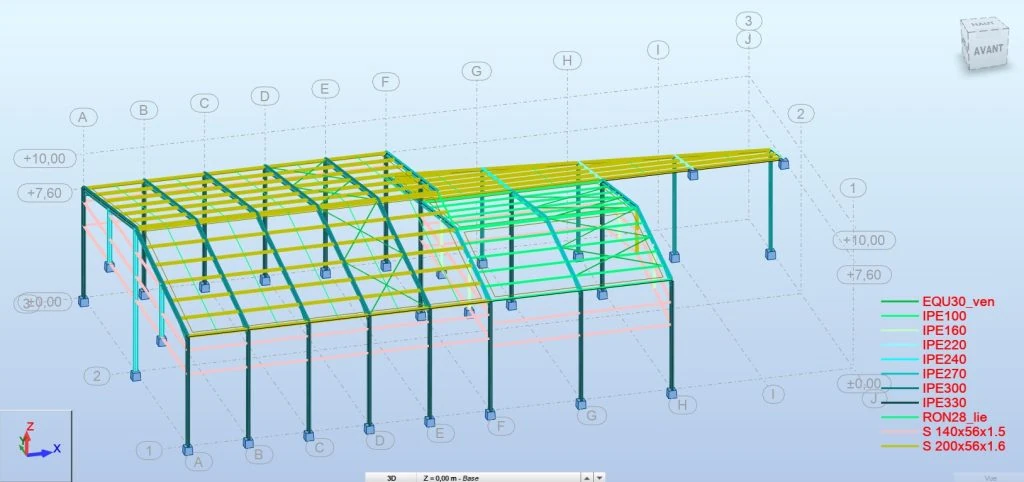Click the 'Z = 0,00 m - Base' field
The image size is (1024, 482).
[499, 477]
